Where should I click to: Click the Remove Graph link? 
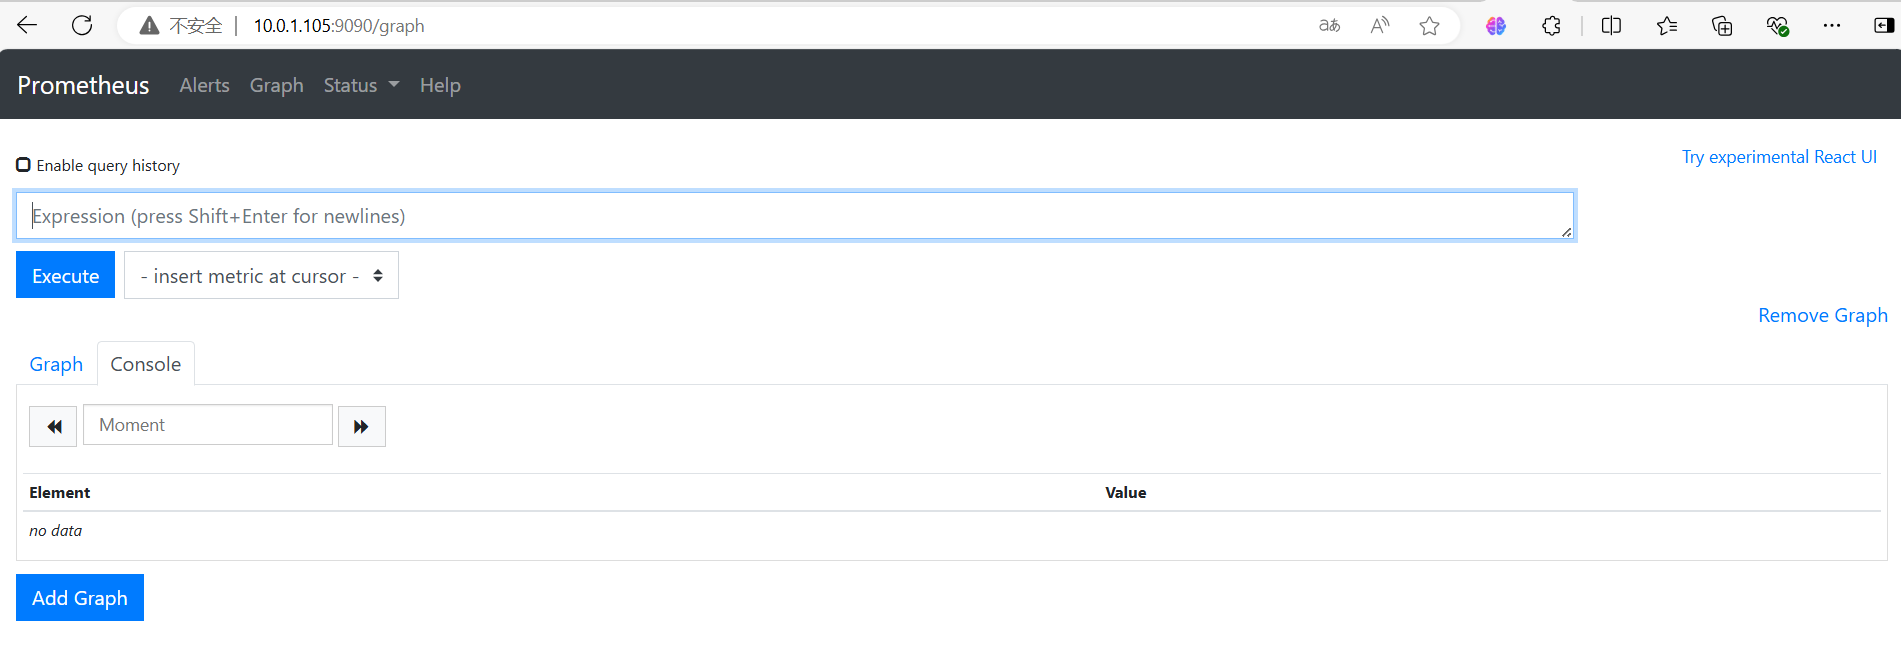1823,315
